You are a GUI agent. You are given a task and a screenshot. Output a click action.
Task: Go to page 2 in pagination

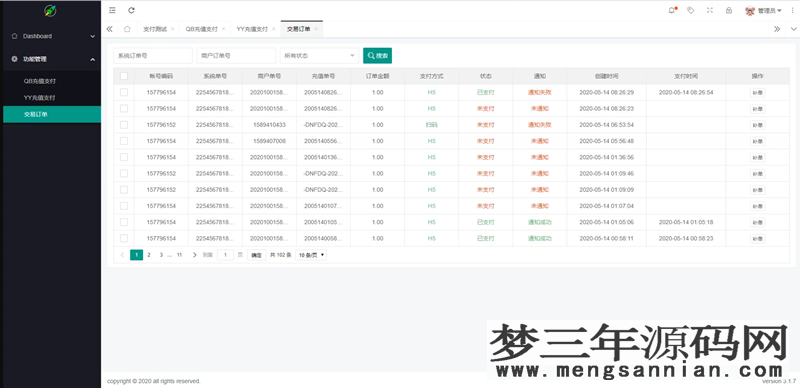[x=149, y=255]
